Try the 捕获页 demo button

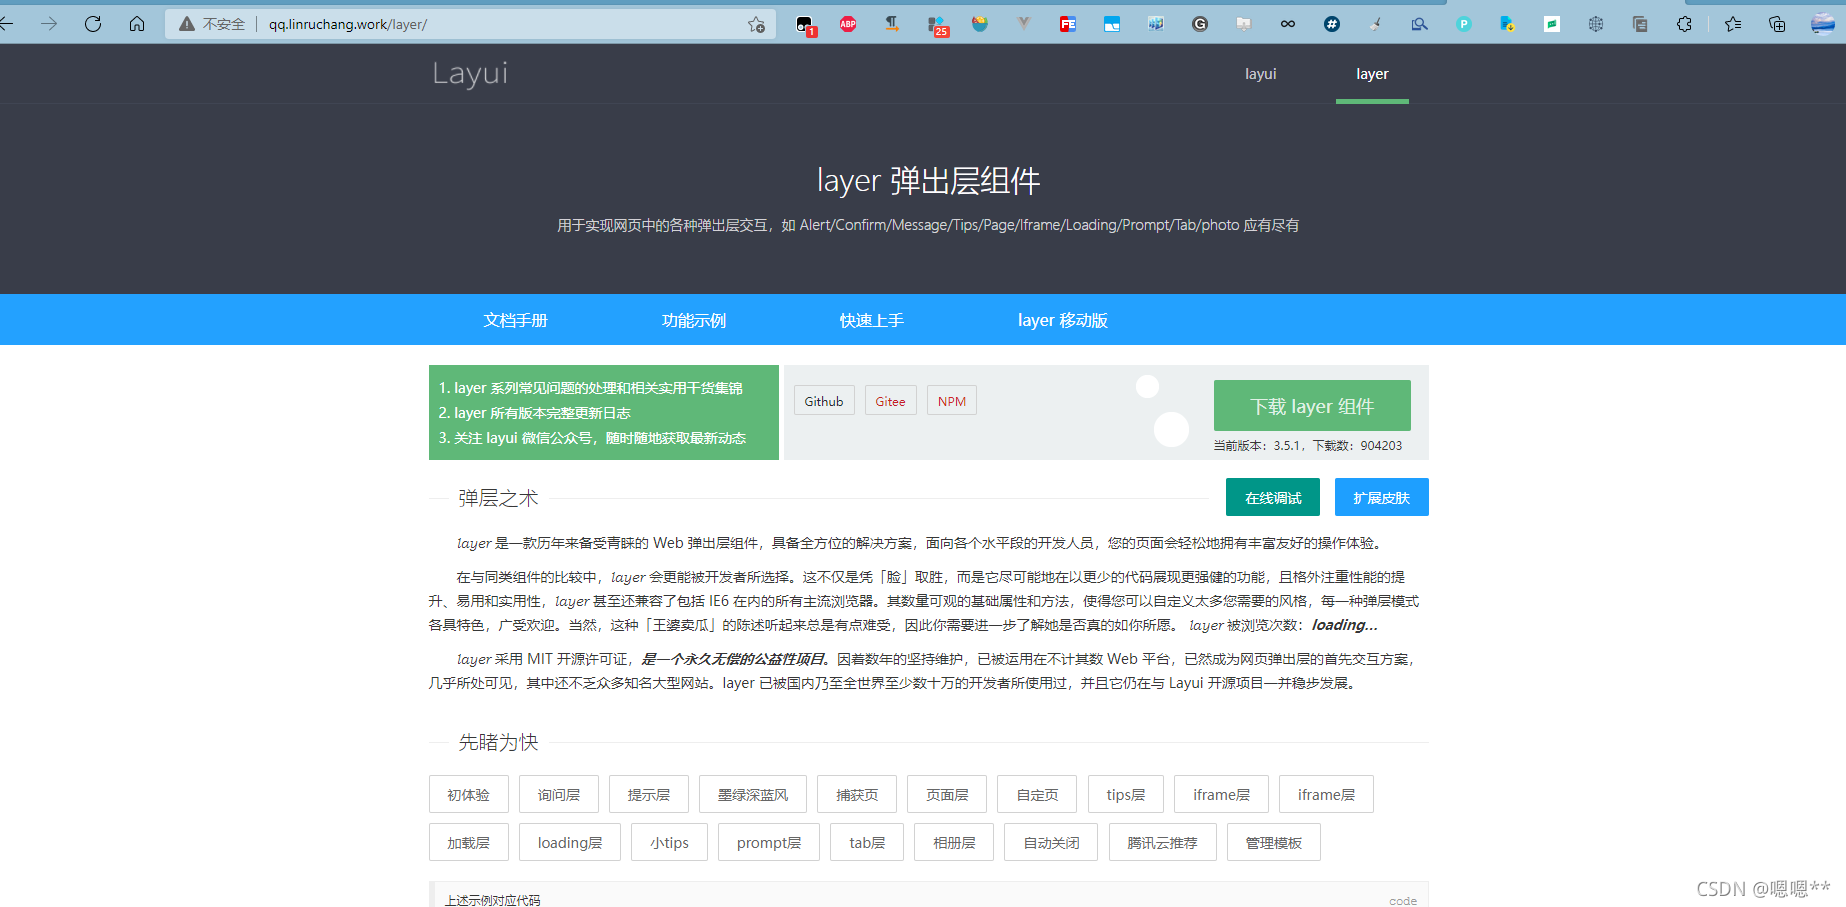pos(857,794)
